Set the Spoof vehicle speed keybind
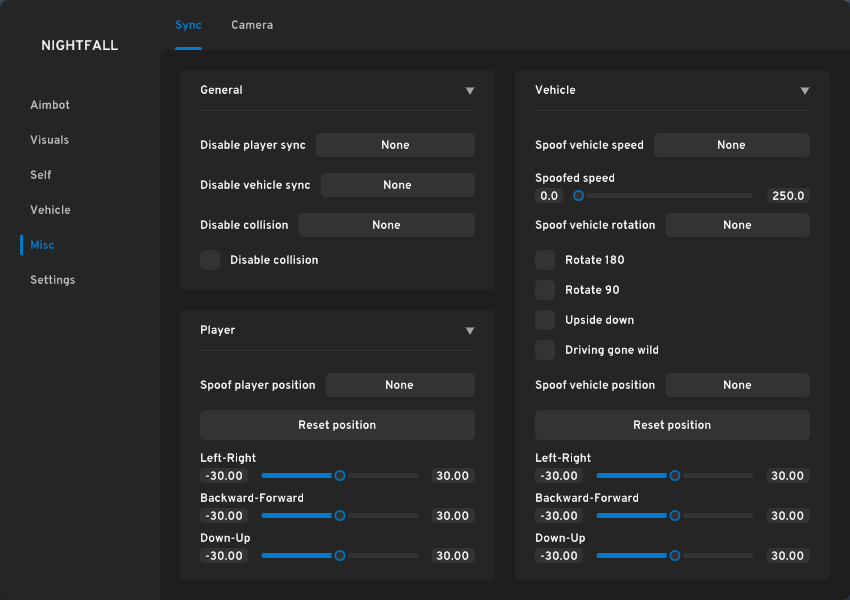 (x=731, y=145)
